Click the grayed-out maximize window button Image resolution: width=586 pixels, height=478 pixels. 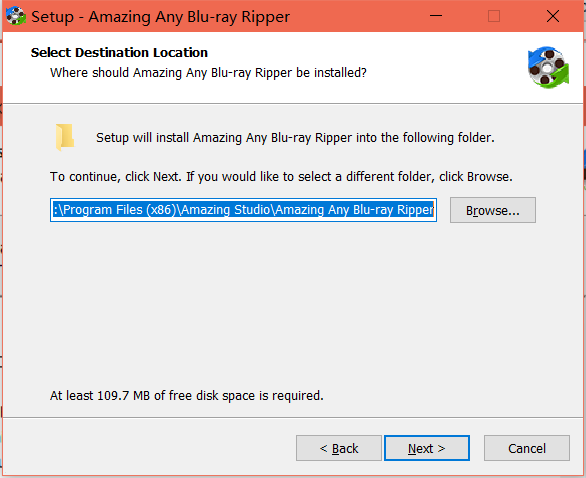[494, 16]
